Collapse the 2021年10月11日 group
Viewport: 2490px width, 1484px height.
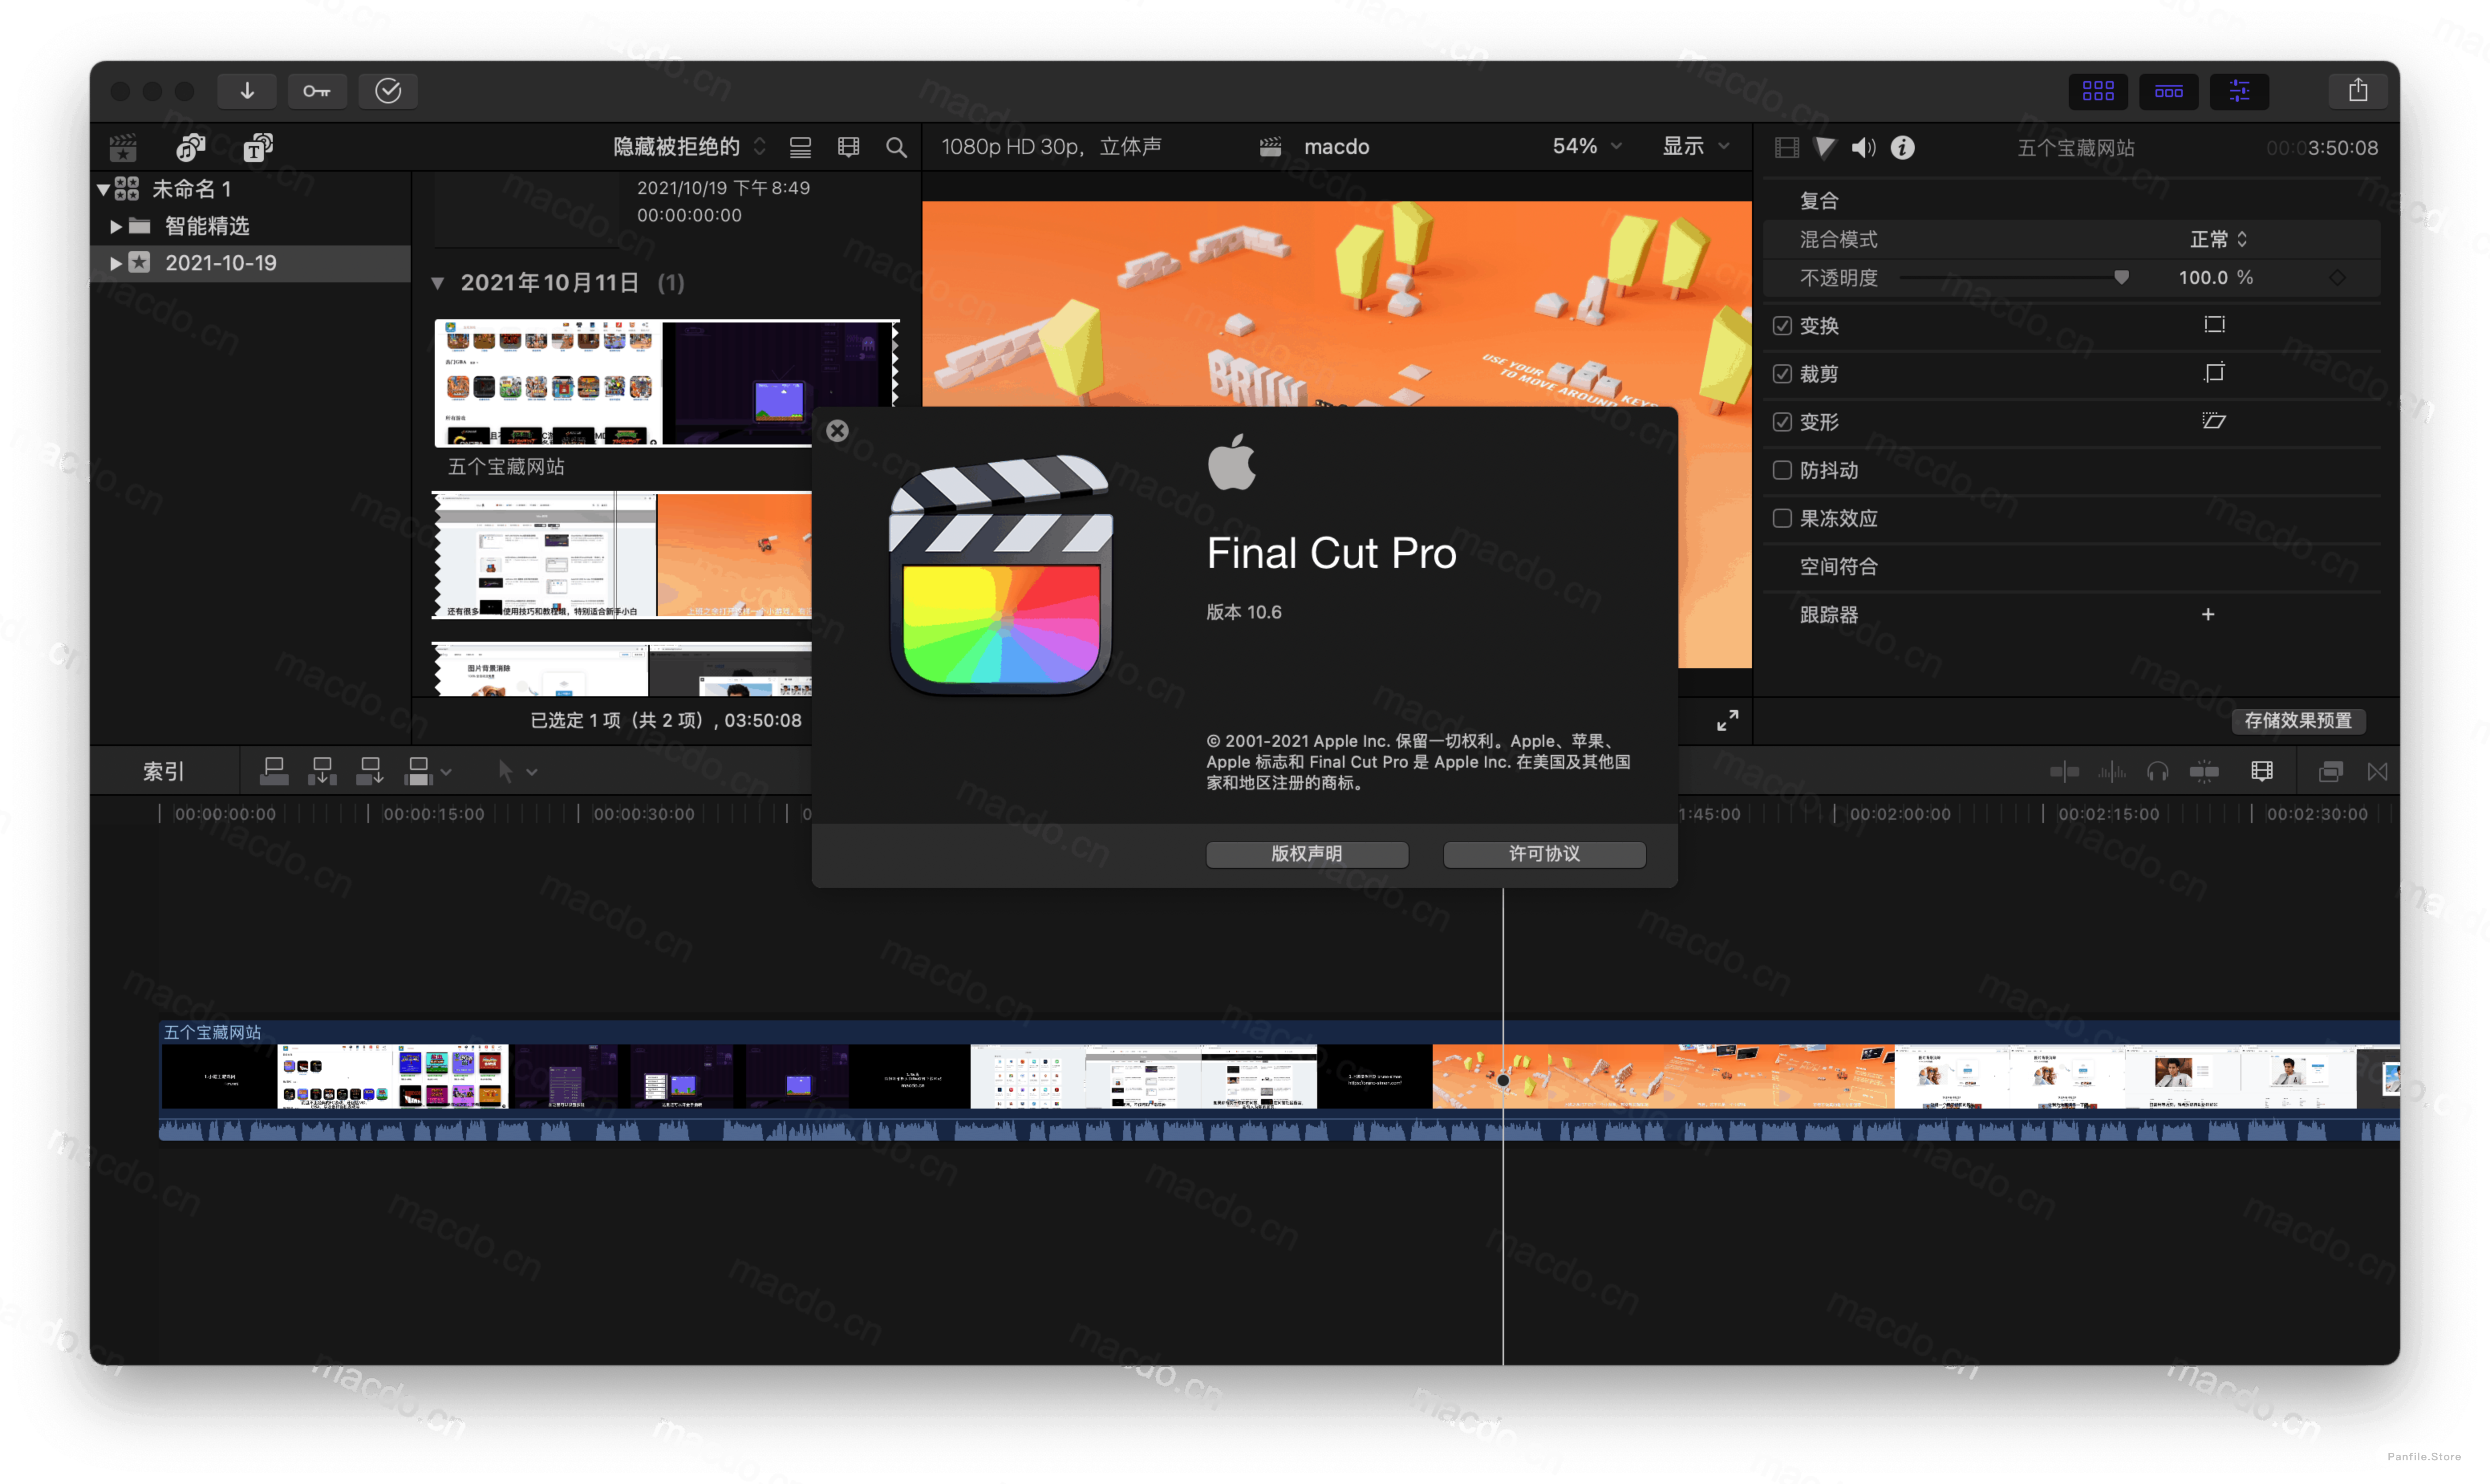tap(437, 283)
